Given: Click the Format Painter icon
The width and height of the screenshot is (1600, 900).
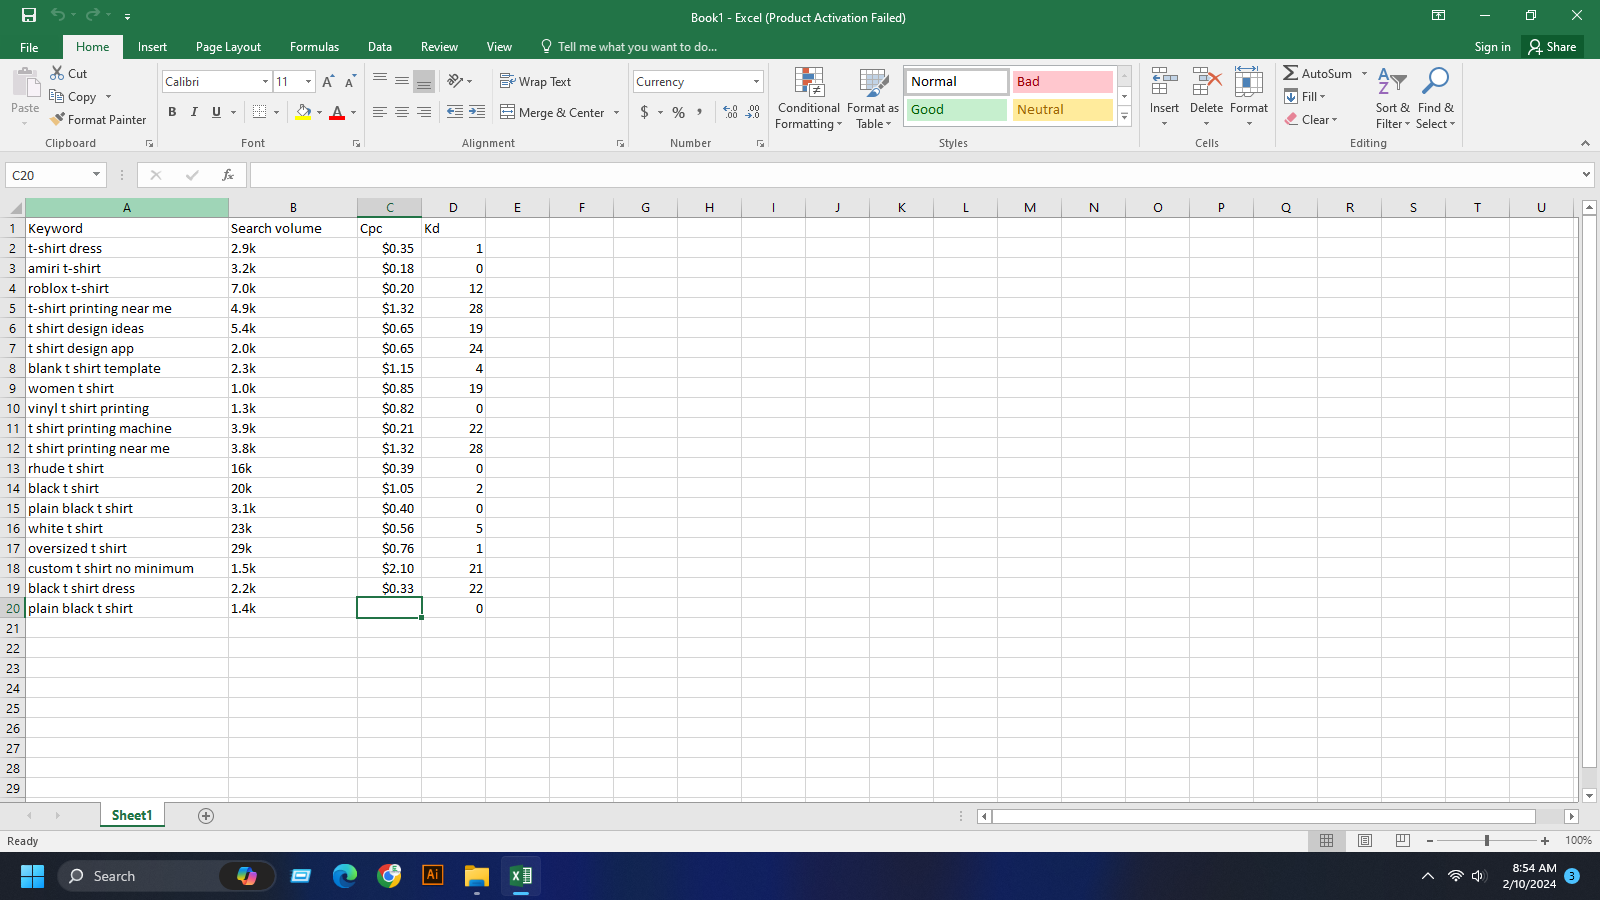Looking at the screenshot, I should (57, 119).
